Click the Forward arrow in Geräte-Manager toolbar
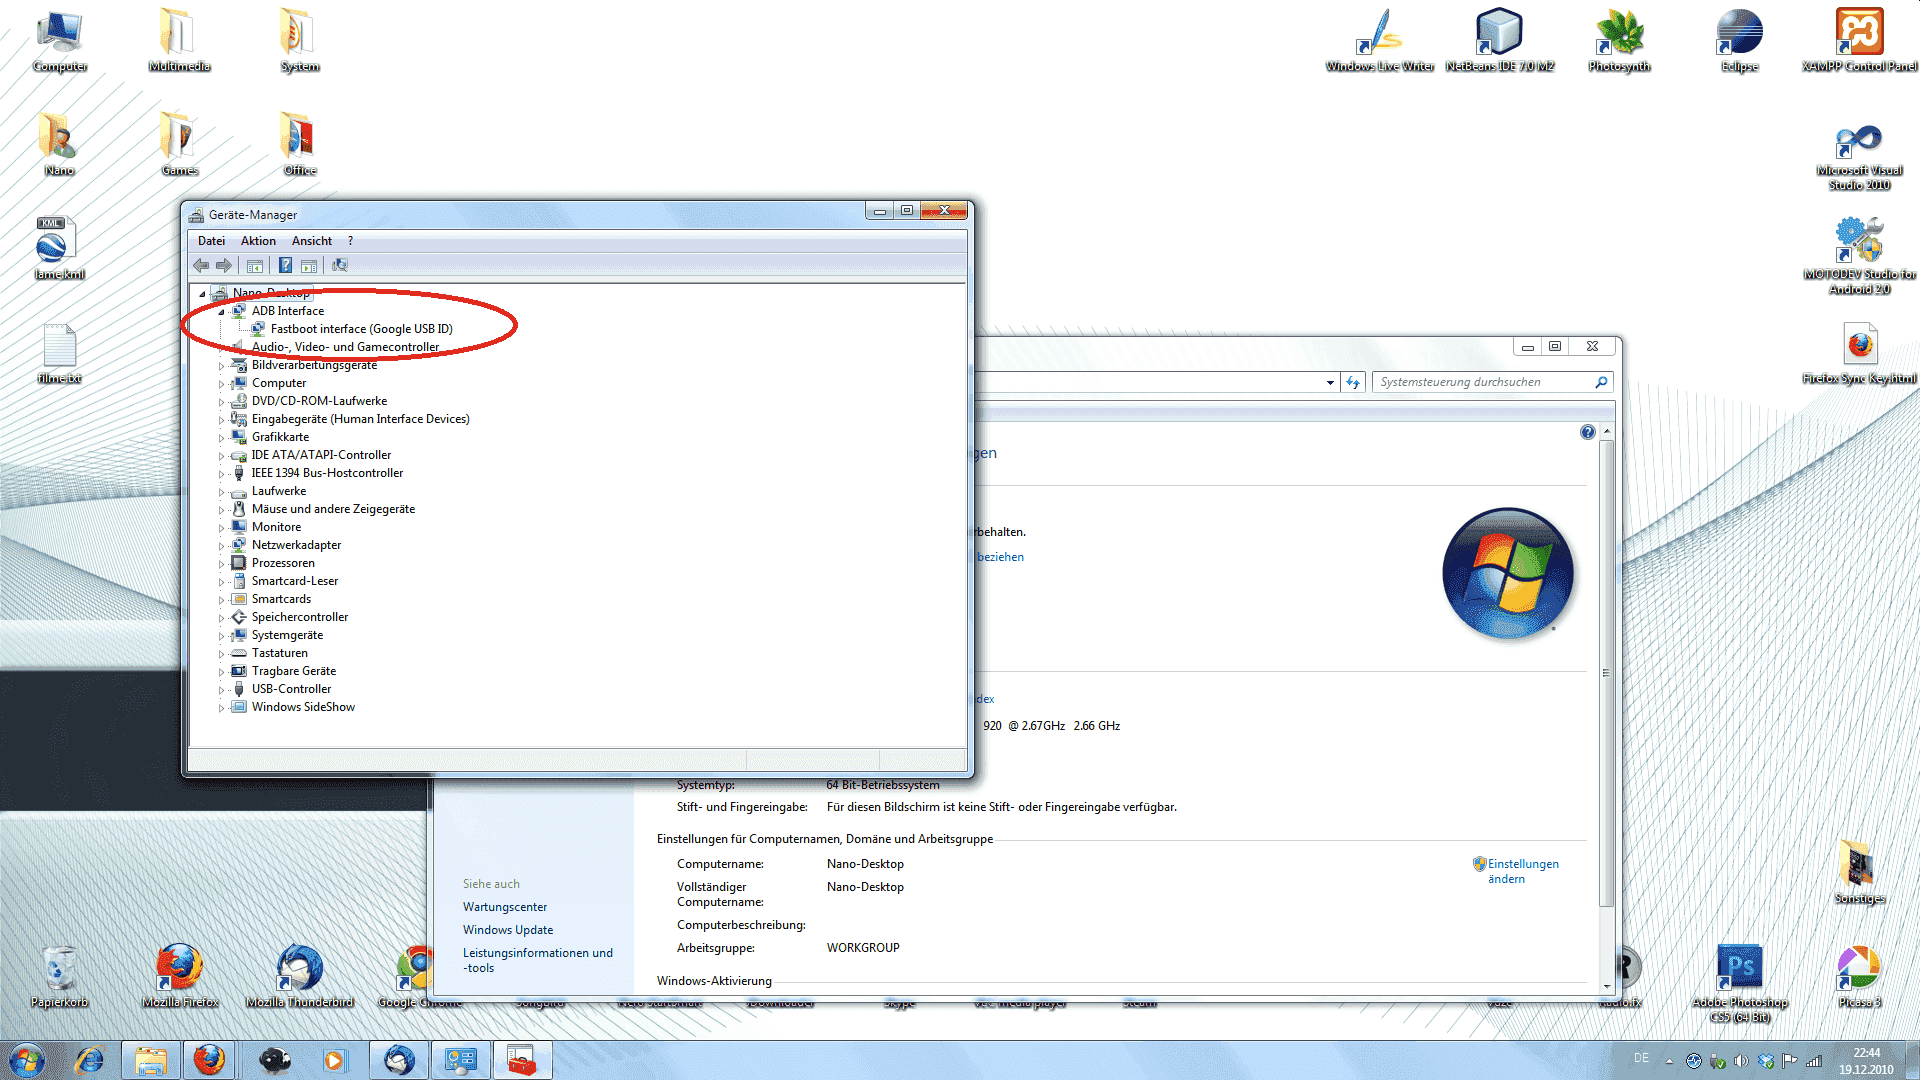This screenshot has width=1920, height=1080. tap(224, 266)
